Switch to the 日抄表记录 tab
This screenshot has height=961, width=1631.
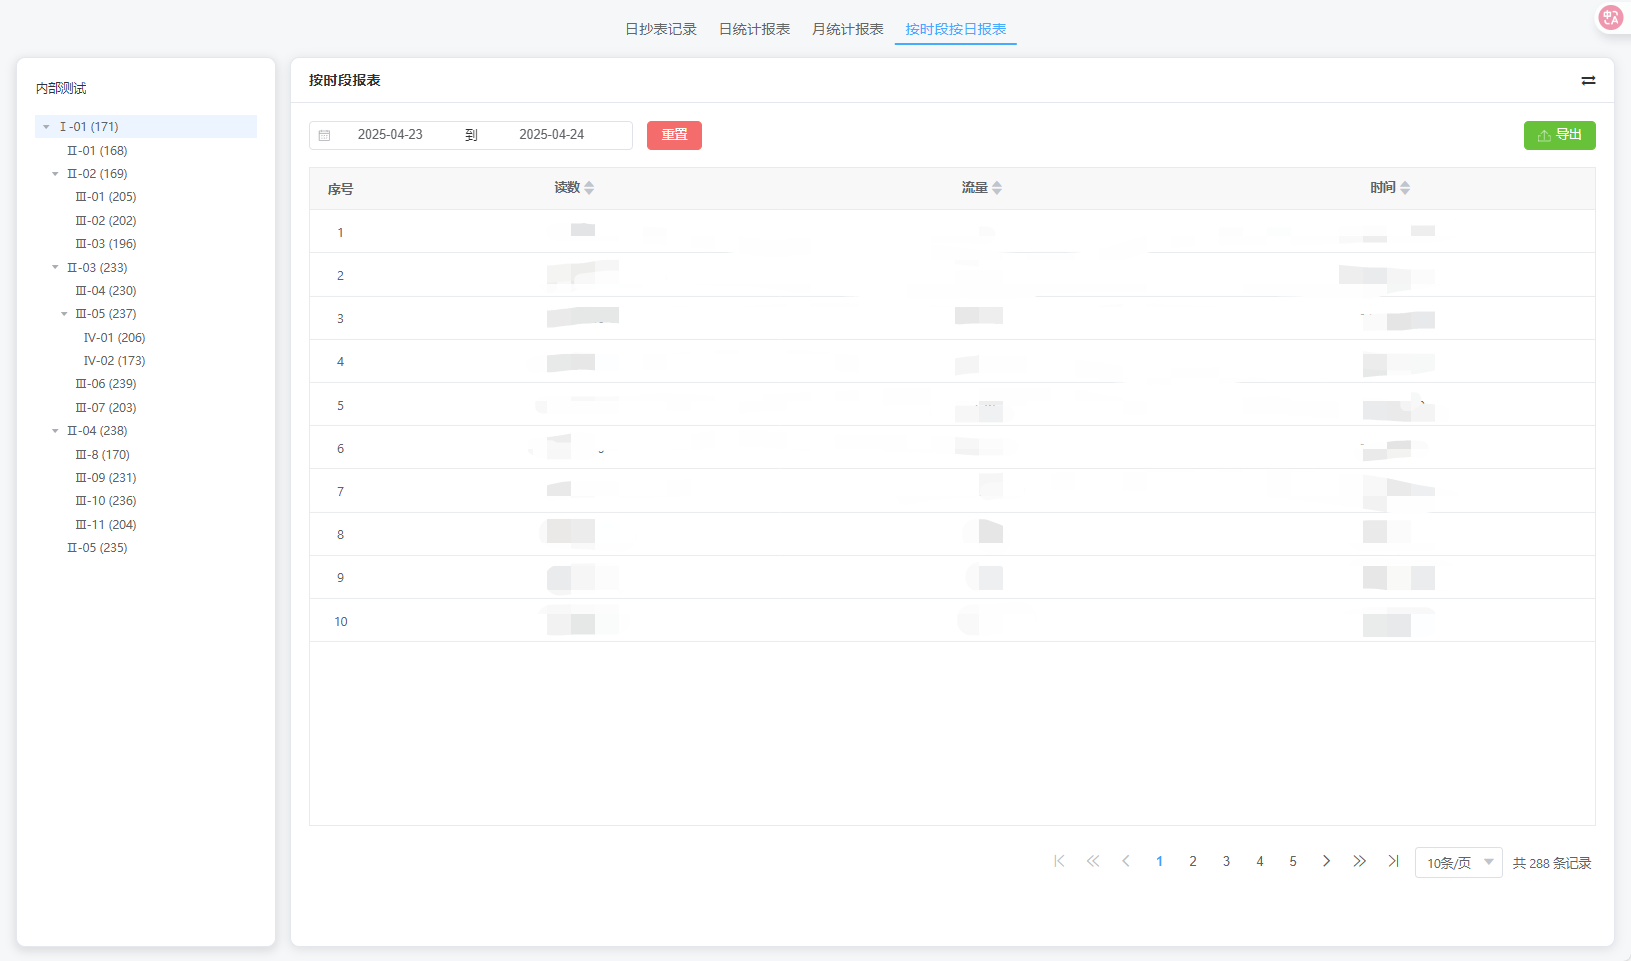pyautogui.click(x=660, y=29)
